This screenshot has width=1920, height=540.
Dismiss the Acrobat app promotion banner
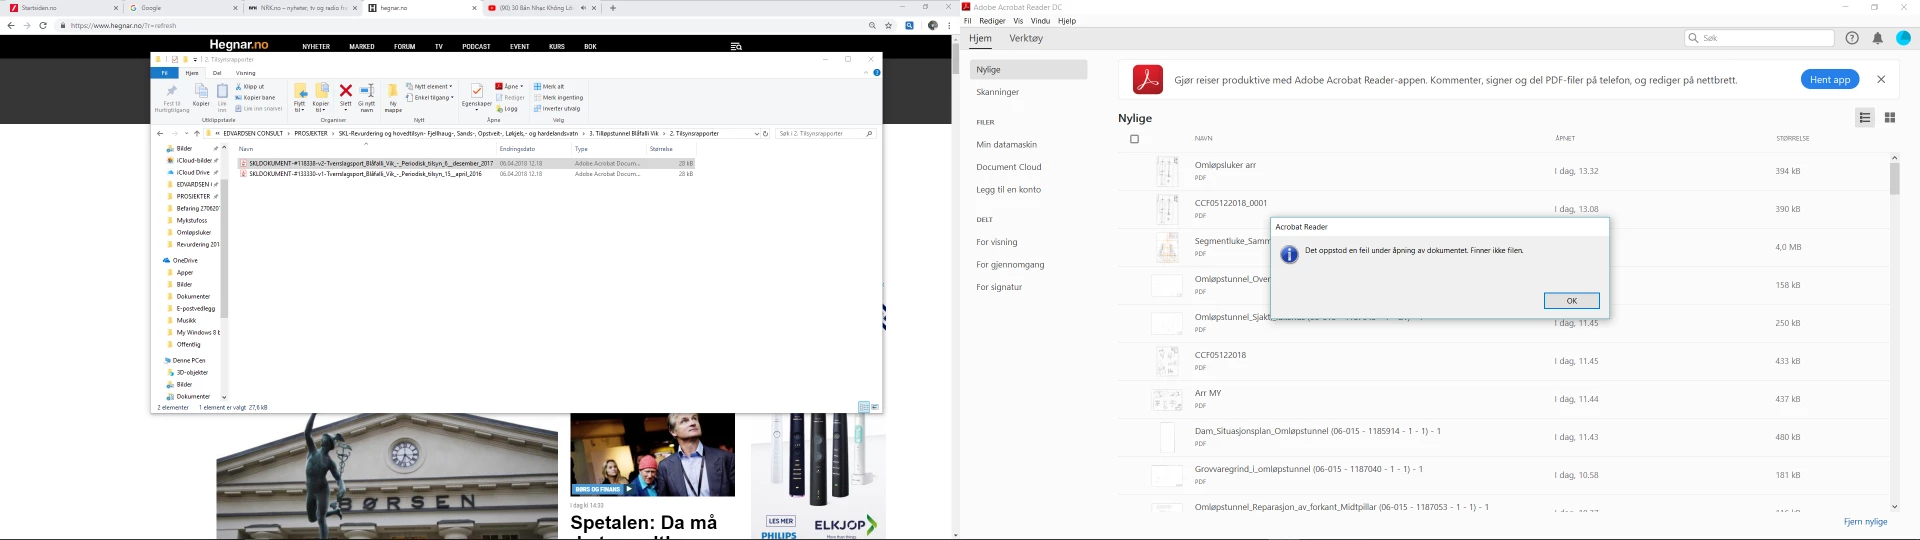coord(1881,79)
